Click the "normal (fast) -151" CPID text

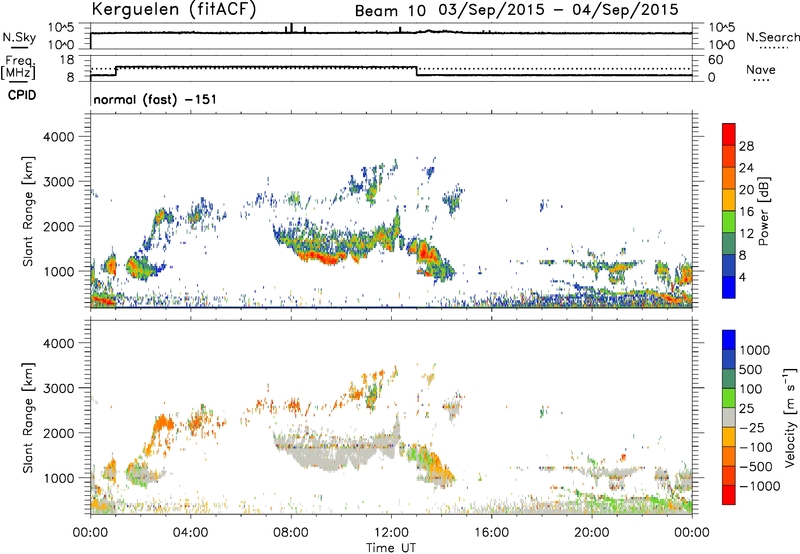tap(155, 99)
